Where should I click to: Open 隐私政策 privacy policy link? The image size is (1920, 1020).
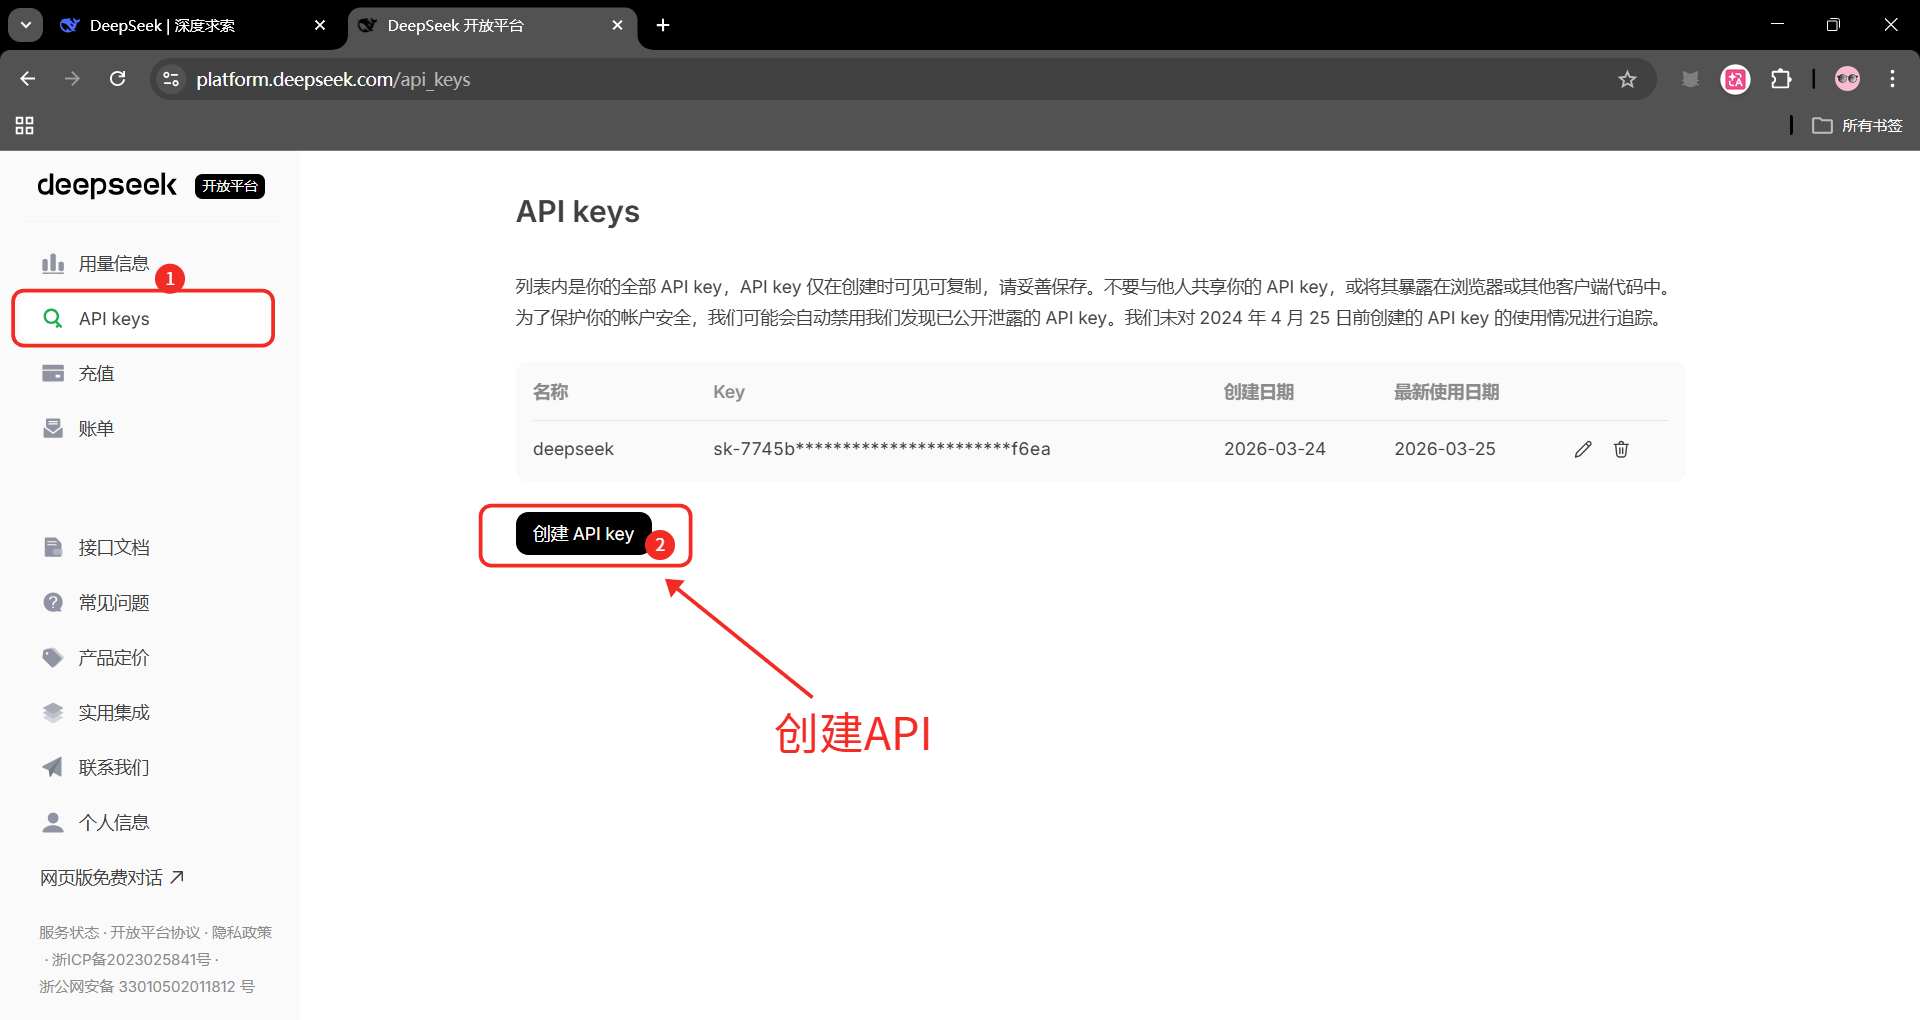pyautogui.click(x=242, y=933)
